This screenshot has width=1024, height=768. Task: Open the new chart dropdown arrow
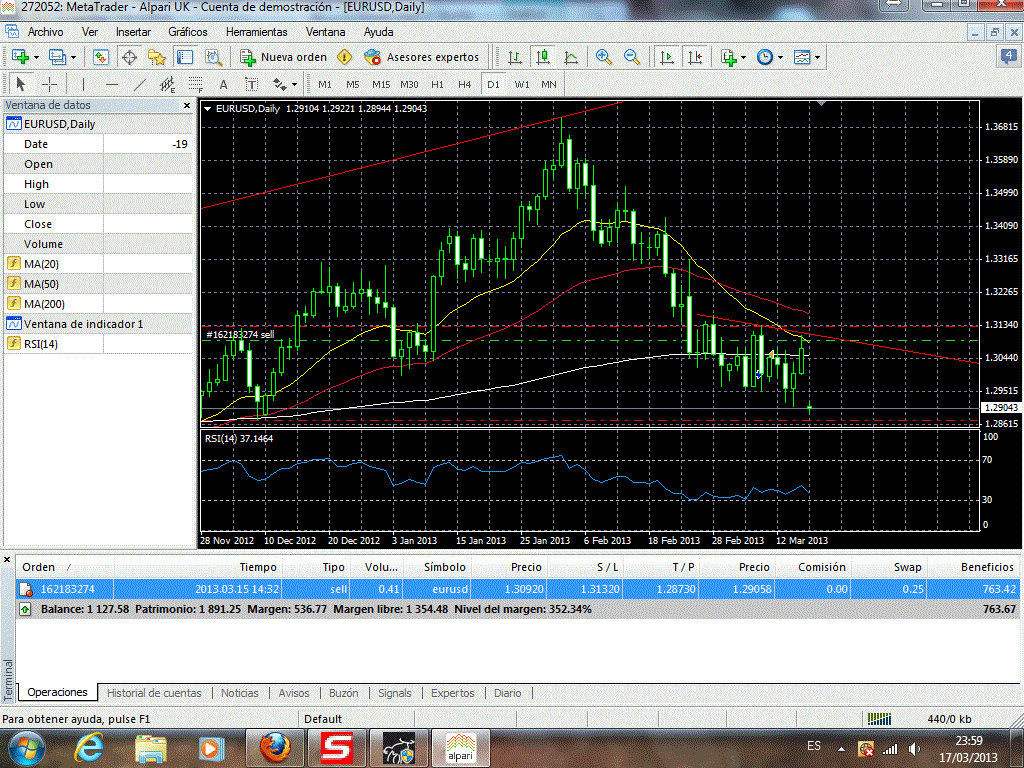point(37,57)
